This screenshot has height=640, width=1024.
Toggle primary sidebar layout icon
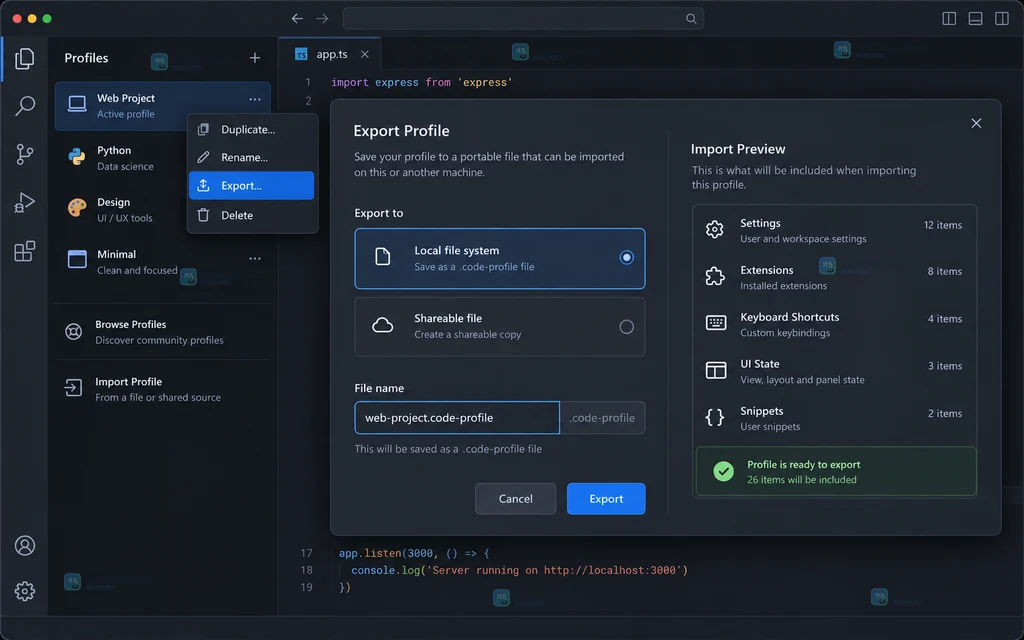pos(949,18)
